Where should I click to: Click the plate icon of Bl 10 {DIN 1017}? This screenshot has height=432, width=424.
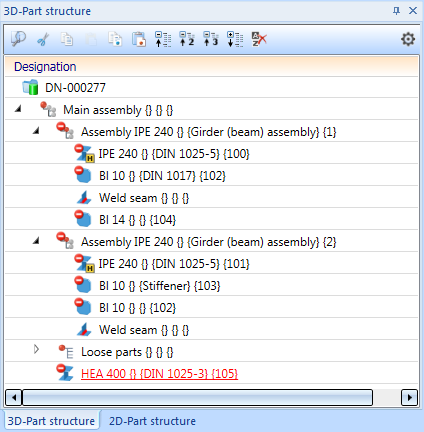click(x=83, y=175)
